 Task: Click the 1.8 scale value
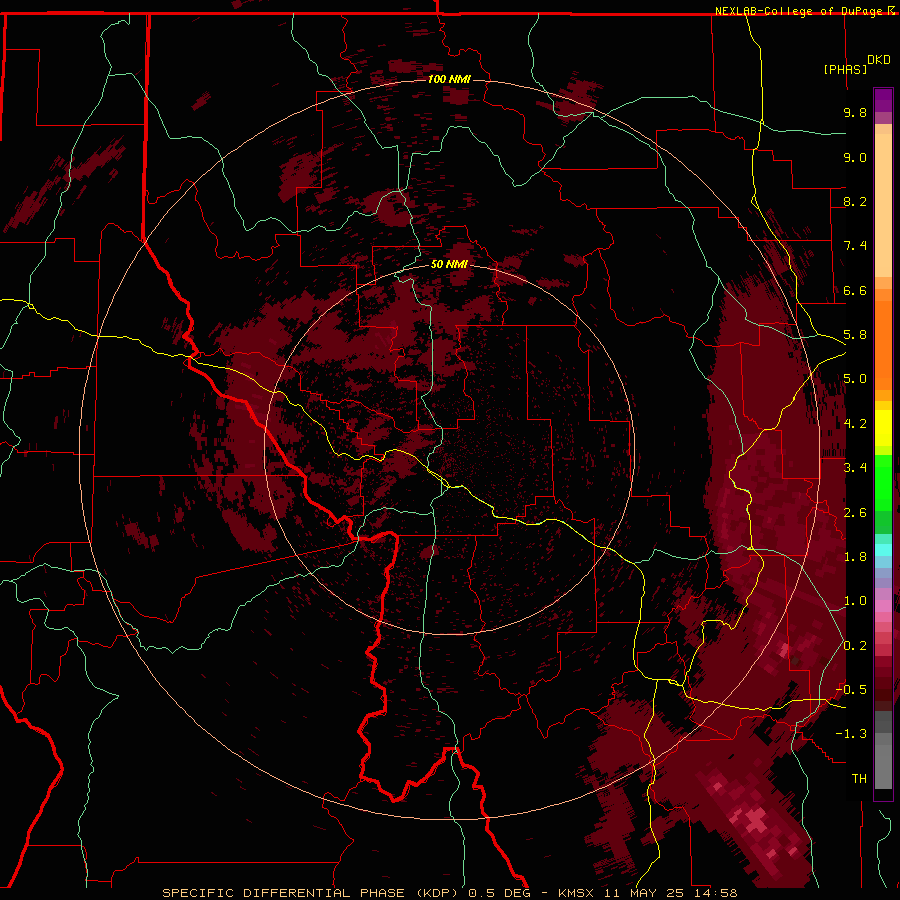[855, 557]
